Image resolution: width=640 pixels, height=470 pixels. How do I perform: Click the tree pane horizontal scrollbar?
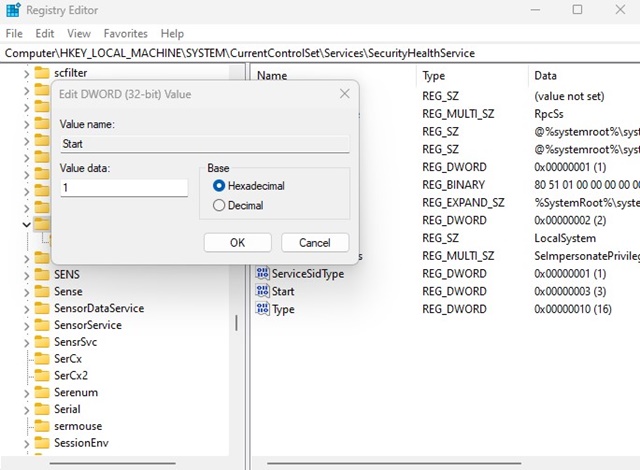click(113, 463)
